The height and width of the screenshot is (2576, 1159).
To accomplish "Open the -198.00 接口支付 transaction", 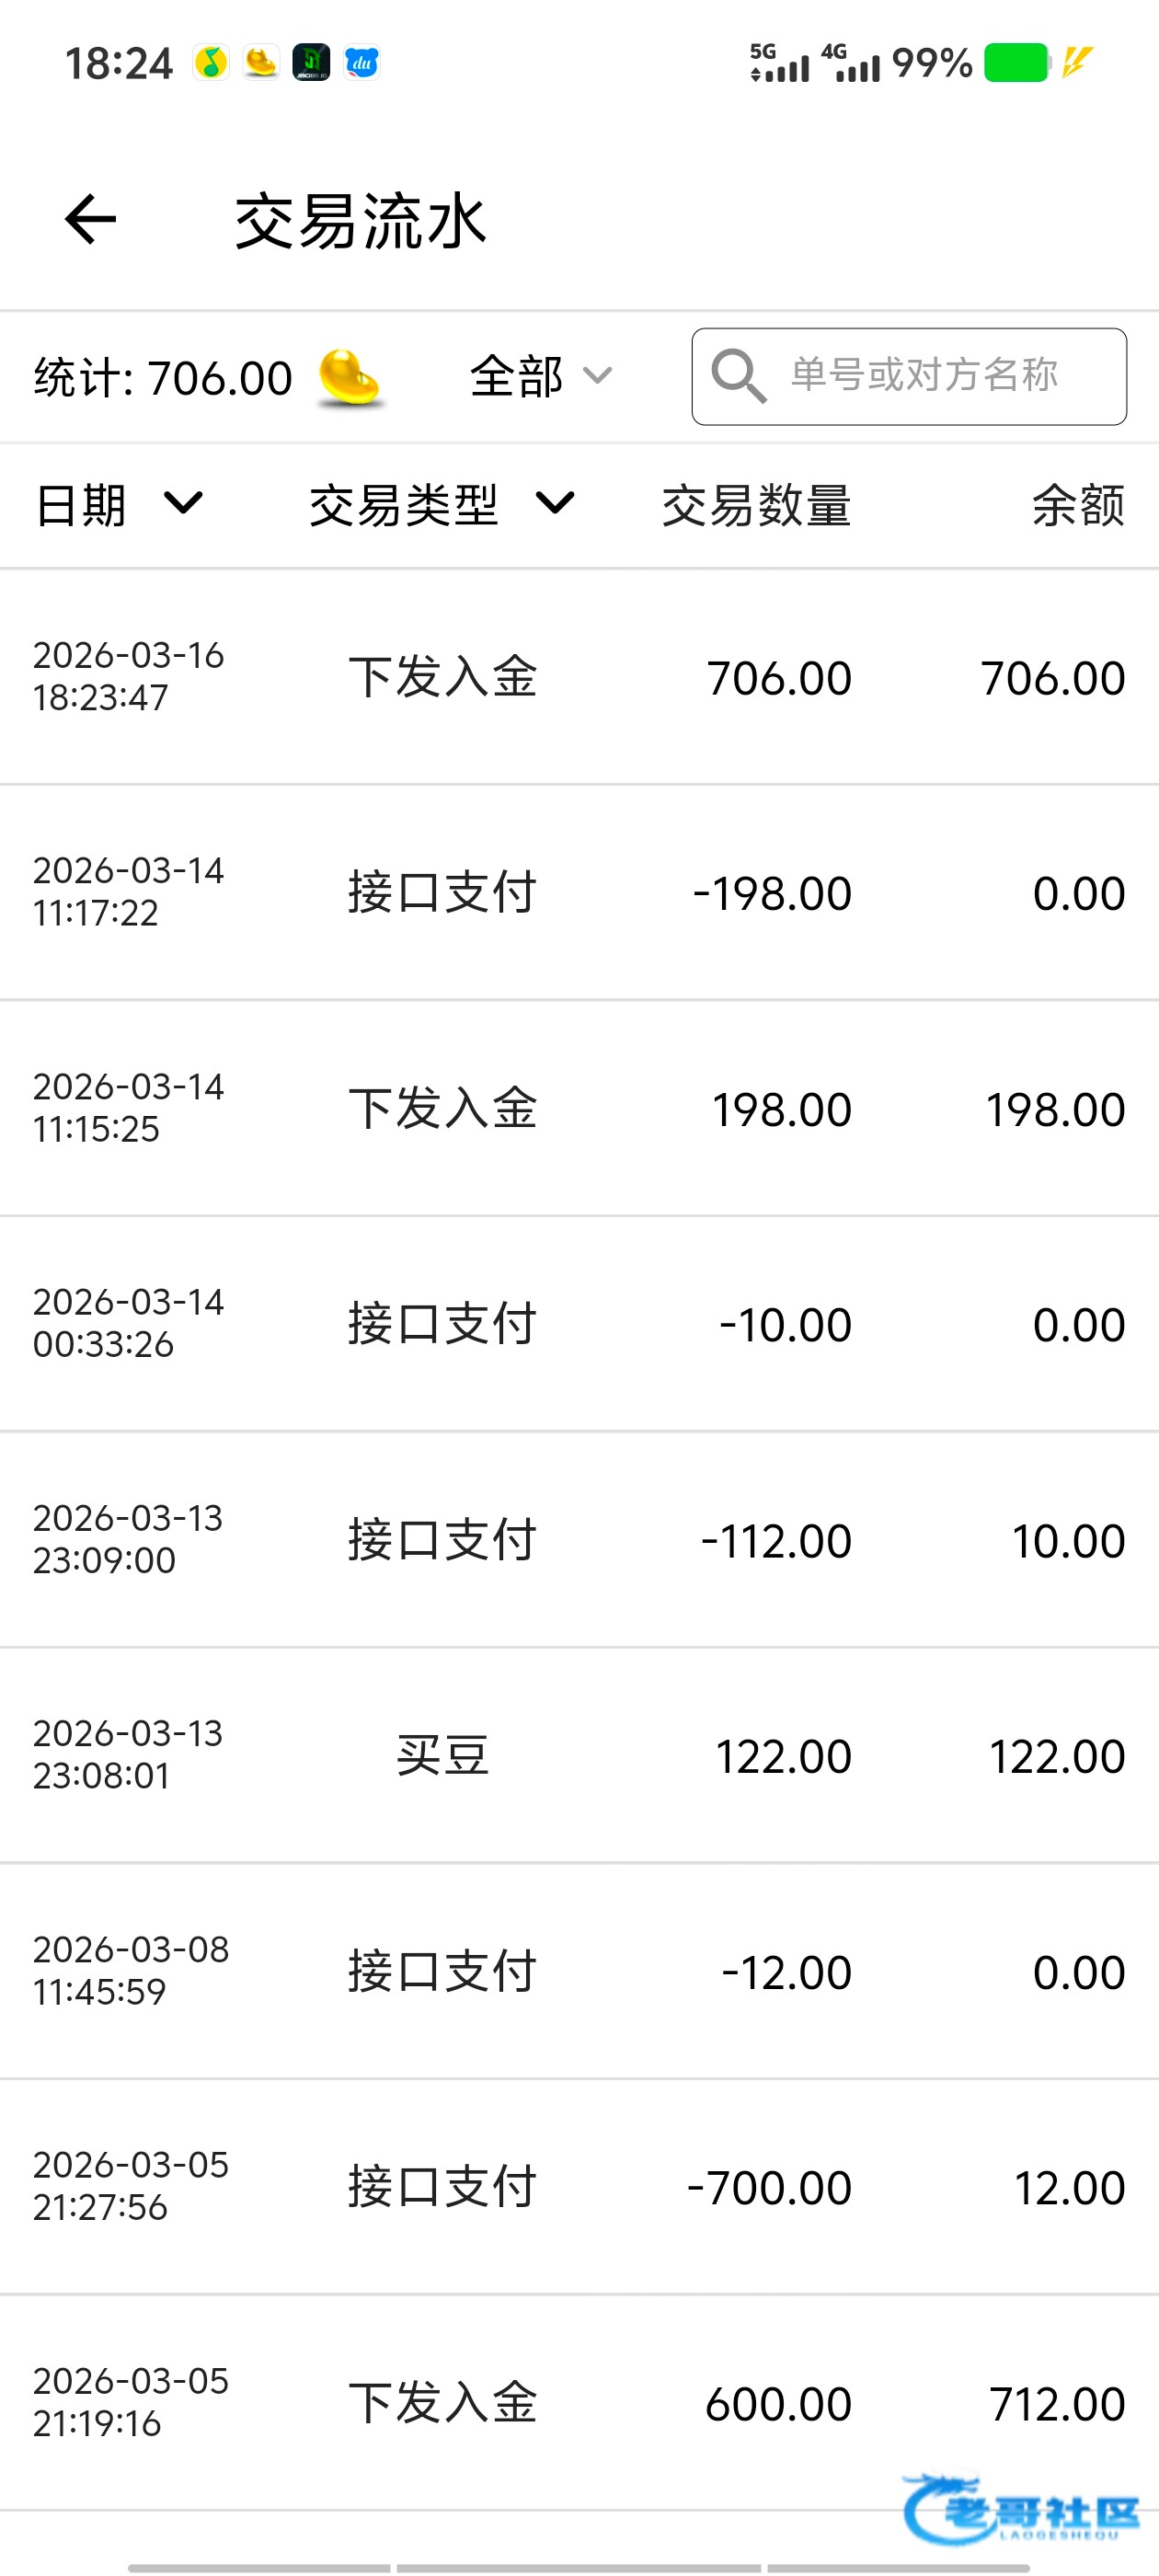I will pyautogui.click(x=579, y=892).
